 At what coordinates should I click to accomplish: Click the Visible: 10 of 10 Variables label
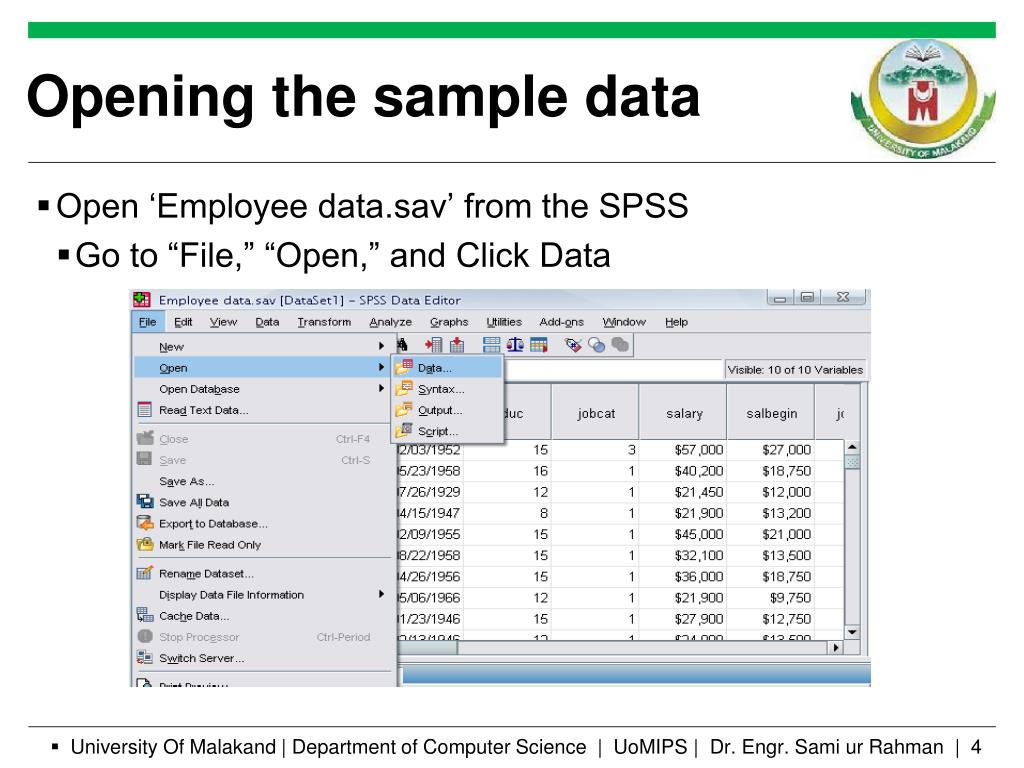tap(795, 370)
